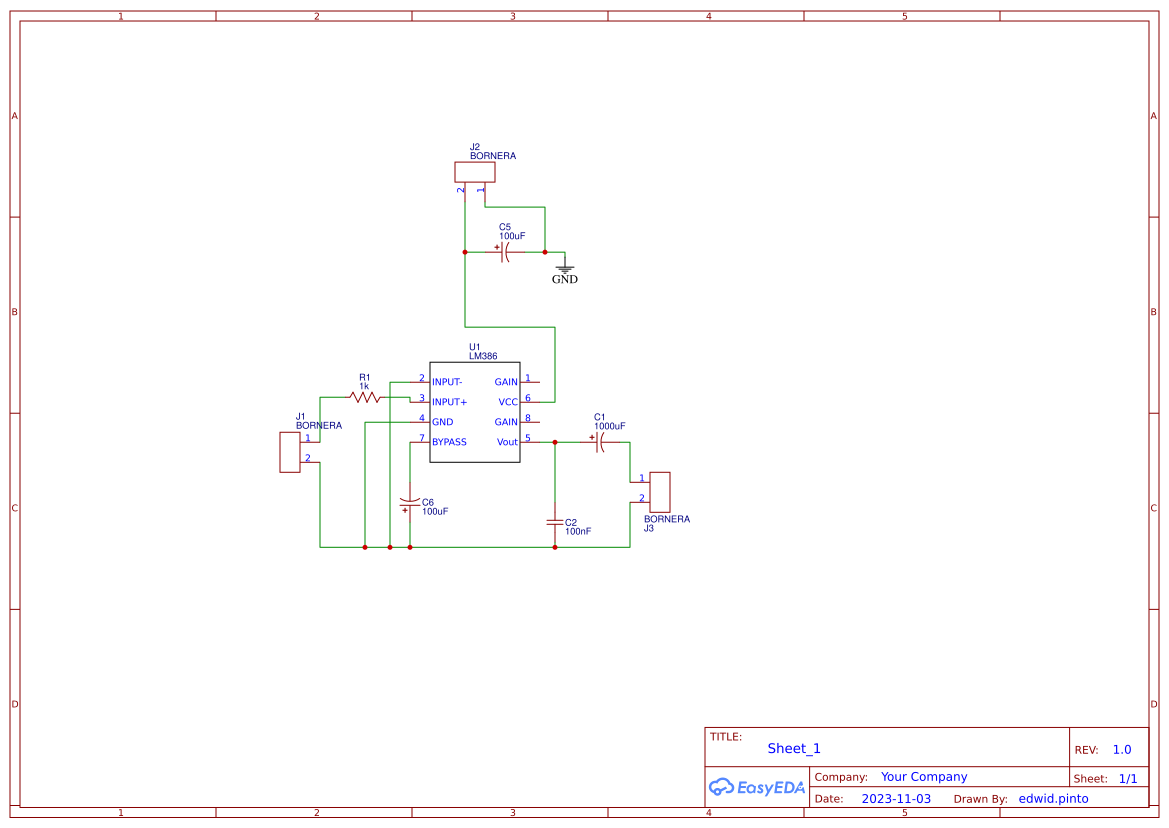
Task: Click the BYPASS pin 7 label
Action: tap(450, 442)
